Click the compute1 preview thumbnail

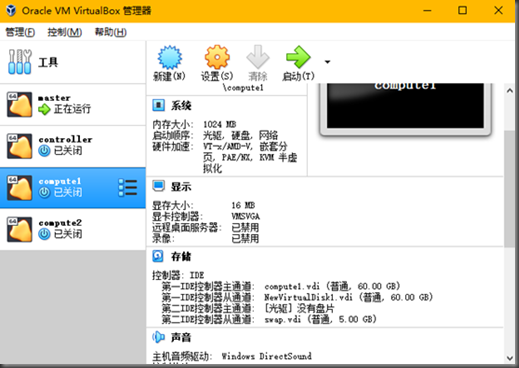coord(405,109)
